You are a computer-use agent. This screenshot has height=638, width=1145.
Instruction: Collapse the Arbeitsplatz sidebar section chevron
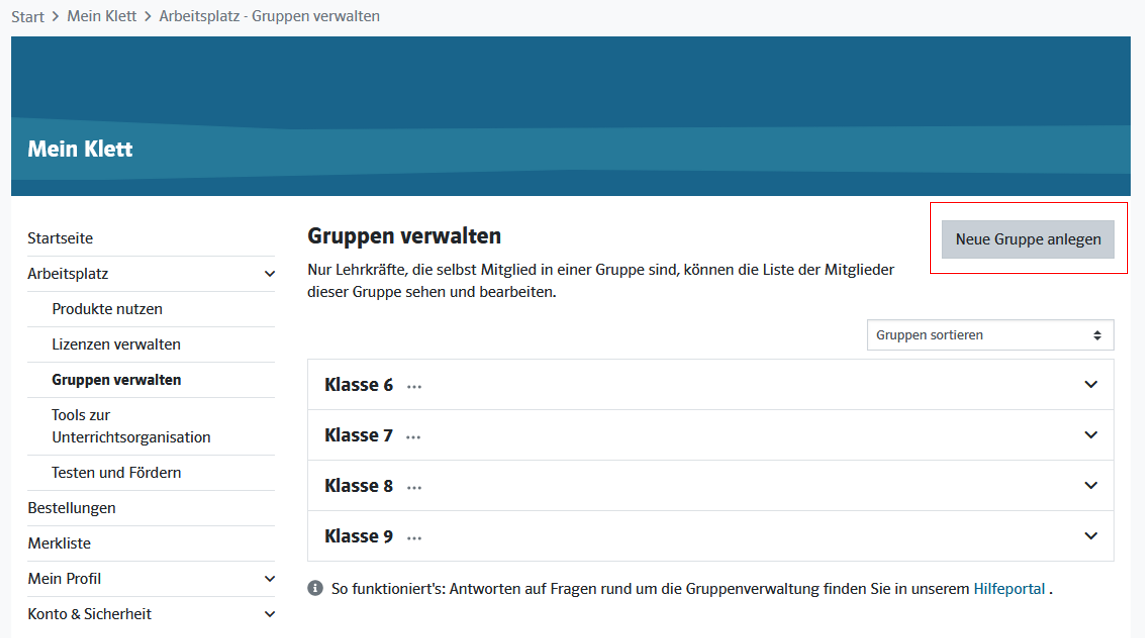[269, 274]
